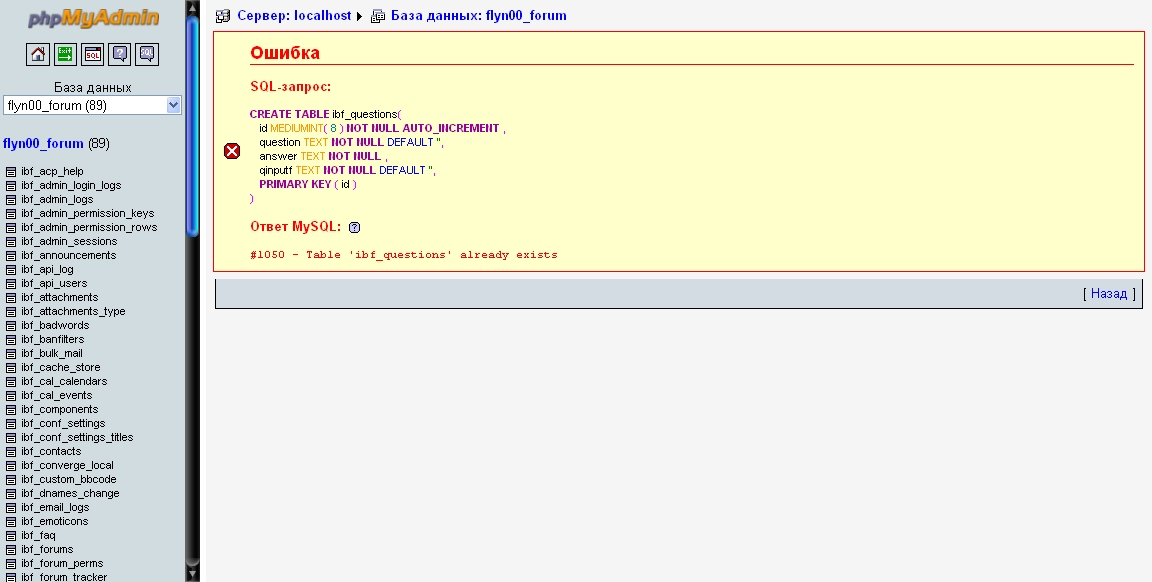Open the SQL query window icon

92,54
